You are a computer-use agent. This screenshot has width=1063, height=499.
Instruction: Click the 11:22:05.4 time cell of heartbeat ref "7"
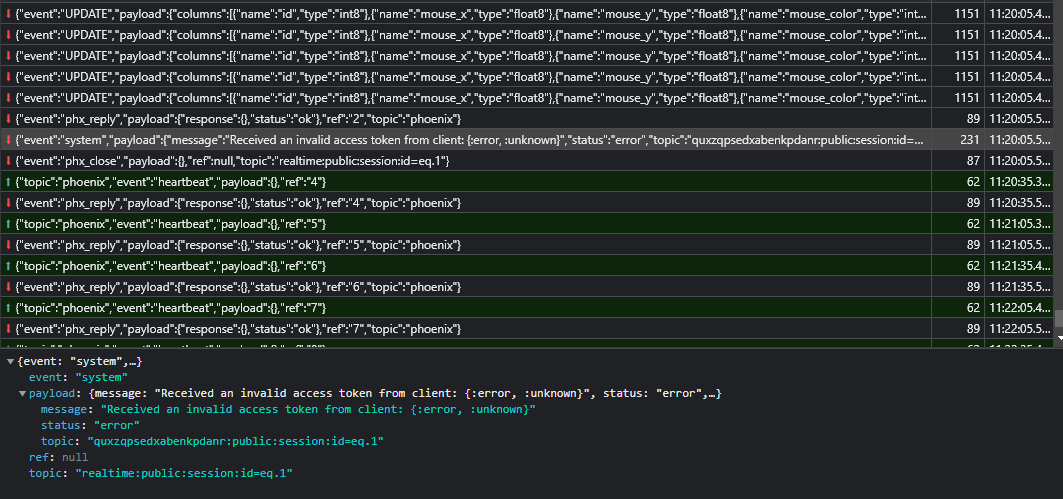1019,308
